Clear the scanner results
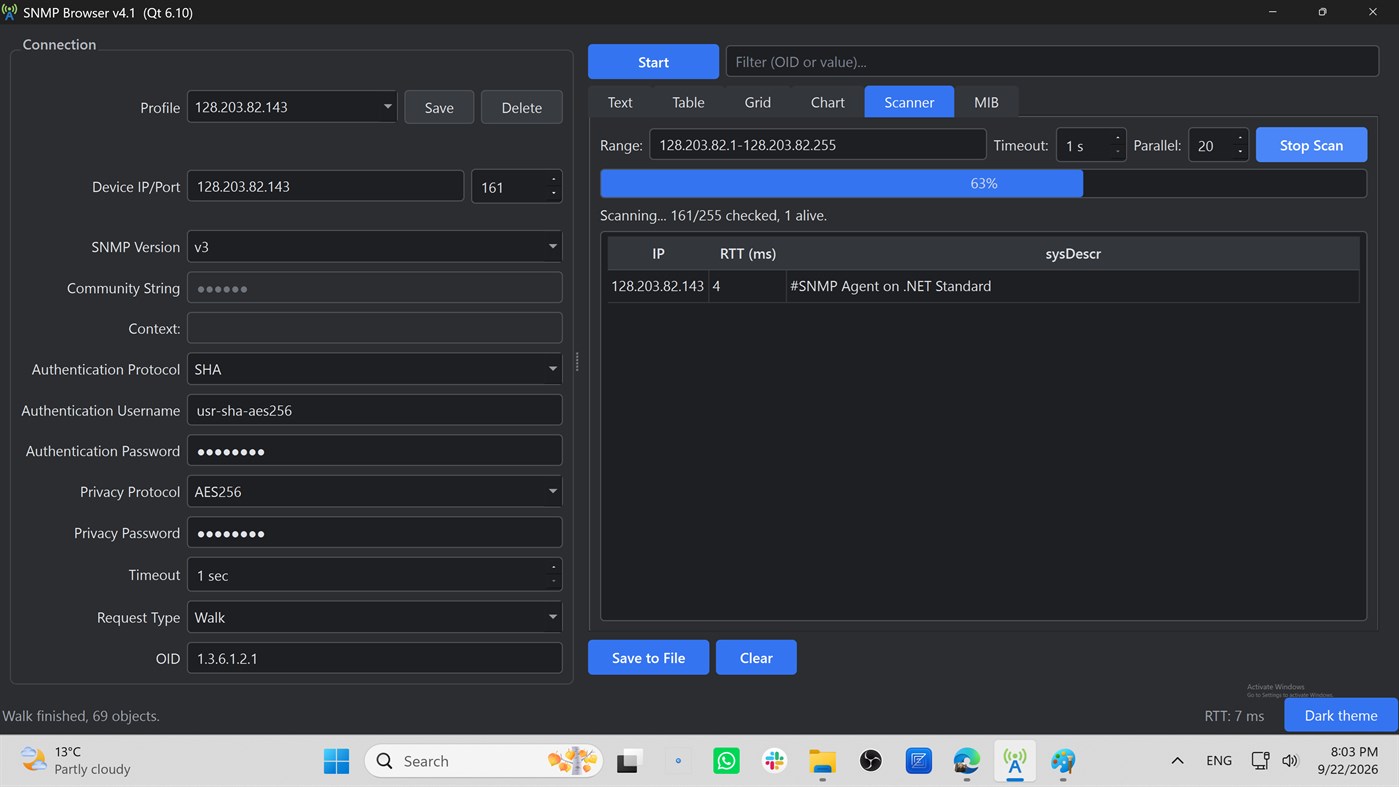This screenshot has width=1399, height=787. (x=756, y=658)
